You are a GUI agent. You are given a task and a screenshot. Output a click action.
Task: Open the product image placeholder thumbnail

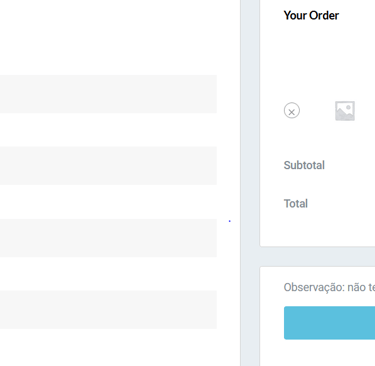(x=345, y=111)
